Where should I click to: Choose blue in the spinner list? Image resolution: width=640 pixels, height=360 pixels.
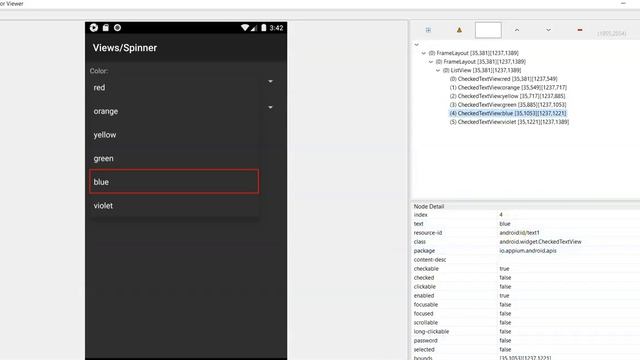[x=174, y=182]
